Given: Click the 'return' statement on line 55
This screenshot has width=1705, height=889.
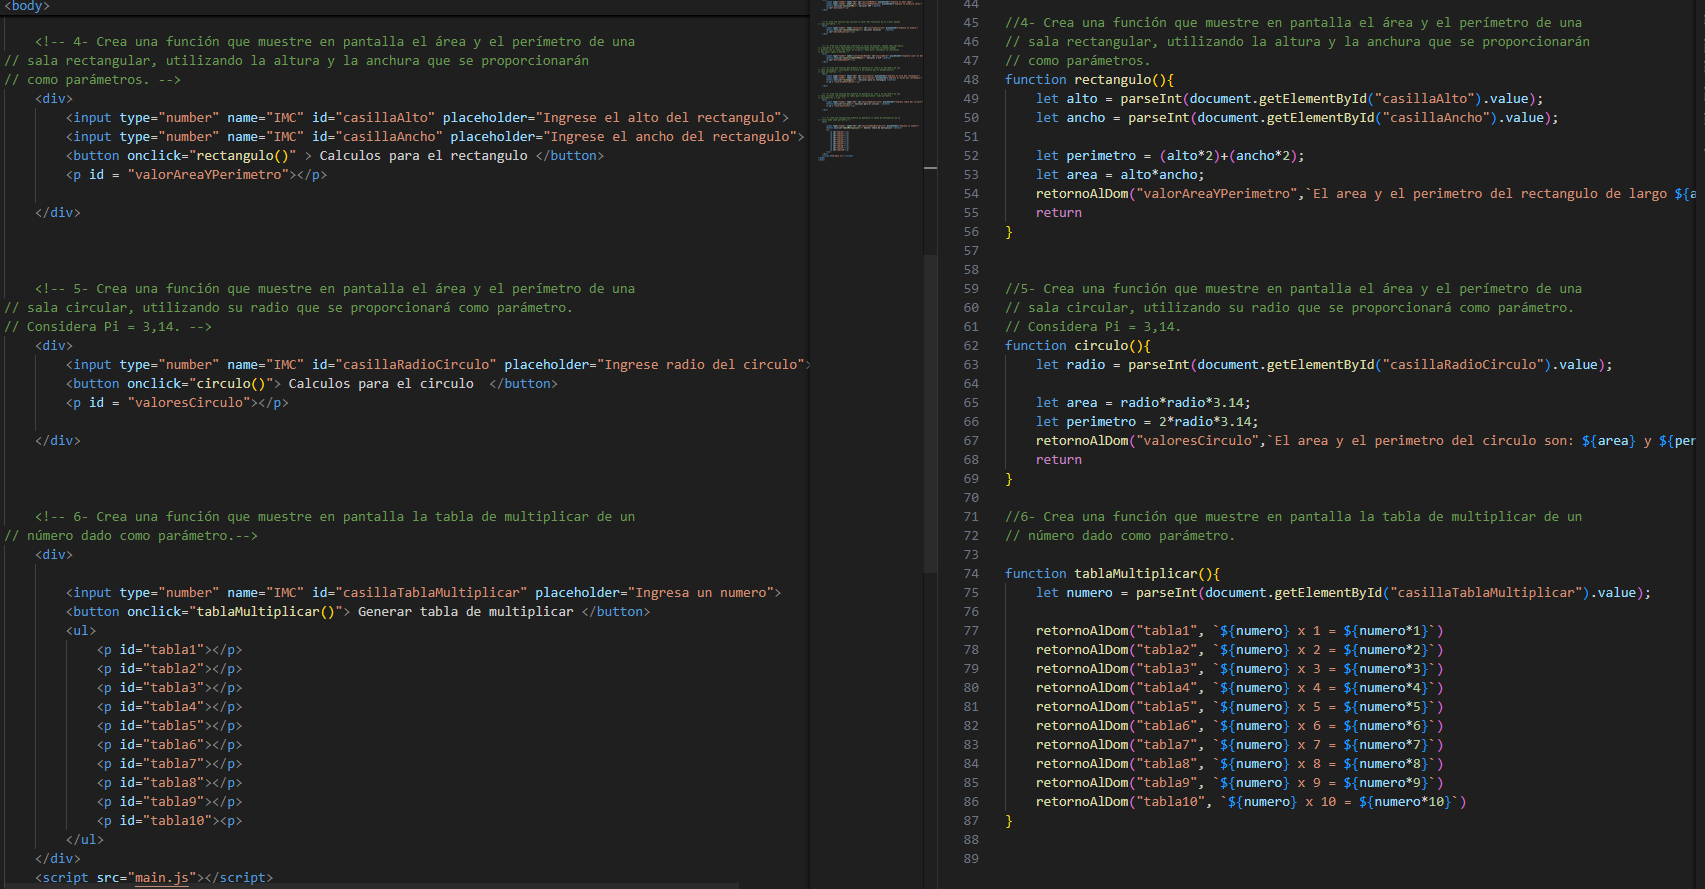Looking at the screenshot, I should (x=1059, y=213).
